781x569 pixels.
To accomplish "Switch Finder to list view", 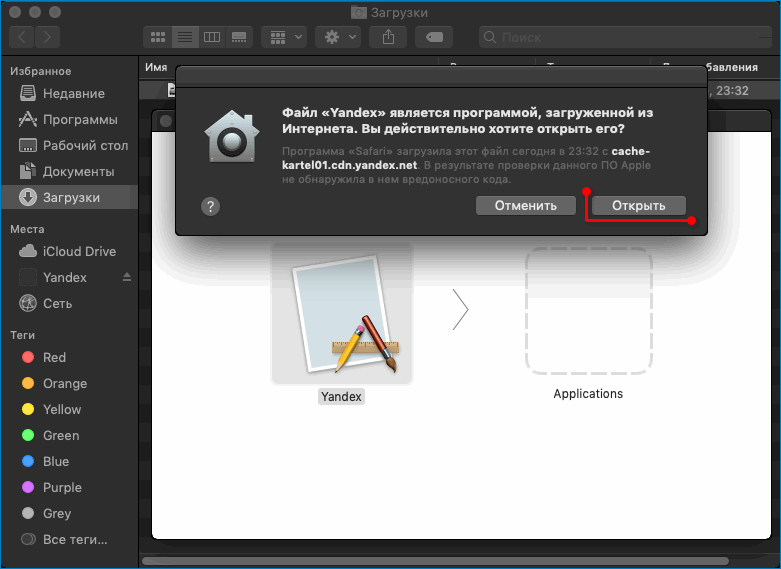I will (185, 37).
